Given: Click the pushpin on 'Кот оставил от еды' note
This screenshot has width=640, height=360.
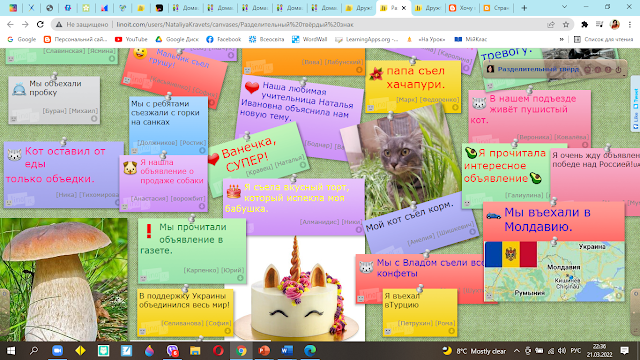Looking at the screenshot, I should (64, 142).
